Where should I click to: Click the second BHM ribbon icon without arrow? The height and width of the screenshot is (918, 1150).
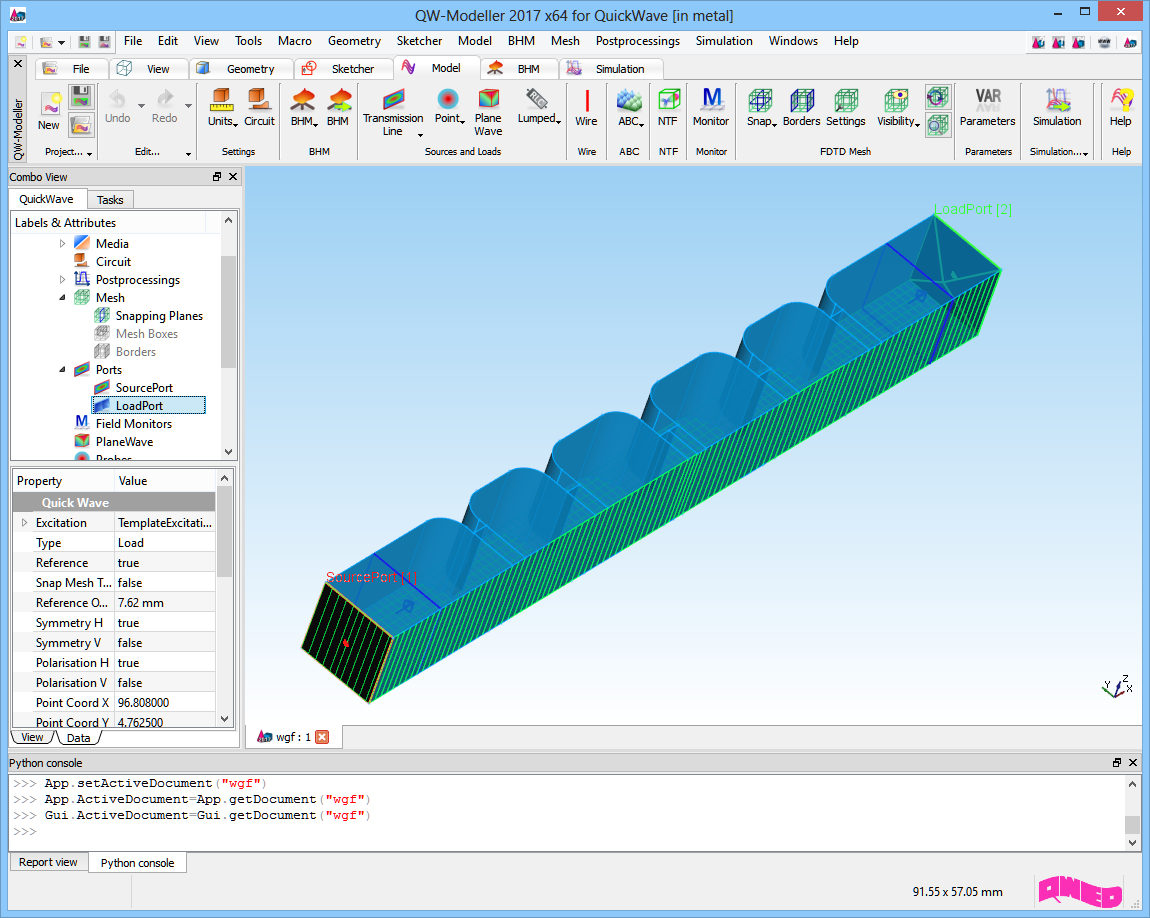(338, 100)
